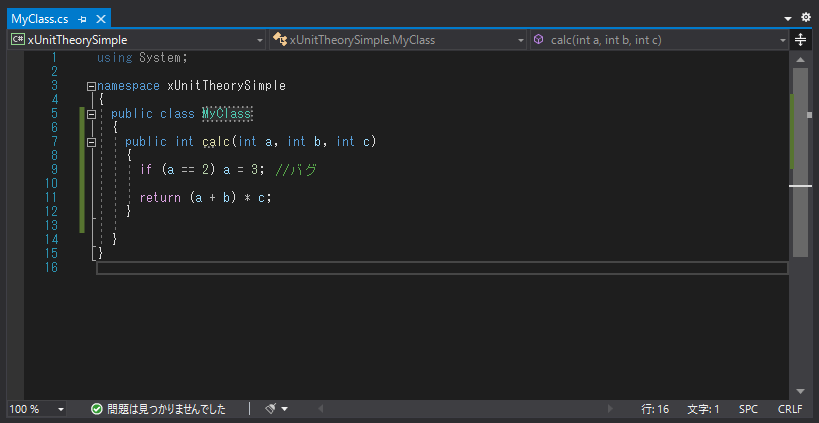Click 'namespace' keyword on line 3
The image size is (819, 423).
click(128, 86)
